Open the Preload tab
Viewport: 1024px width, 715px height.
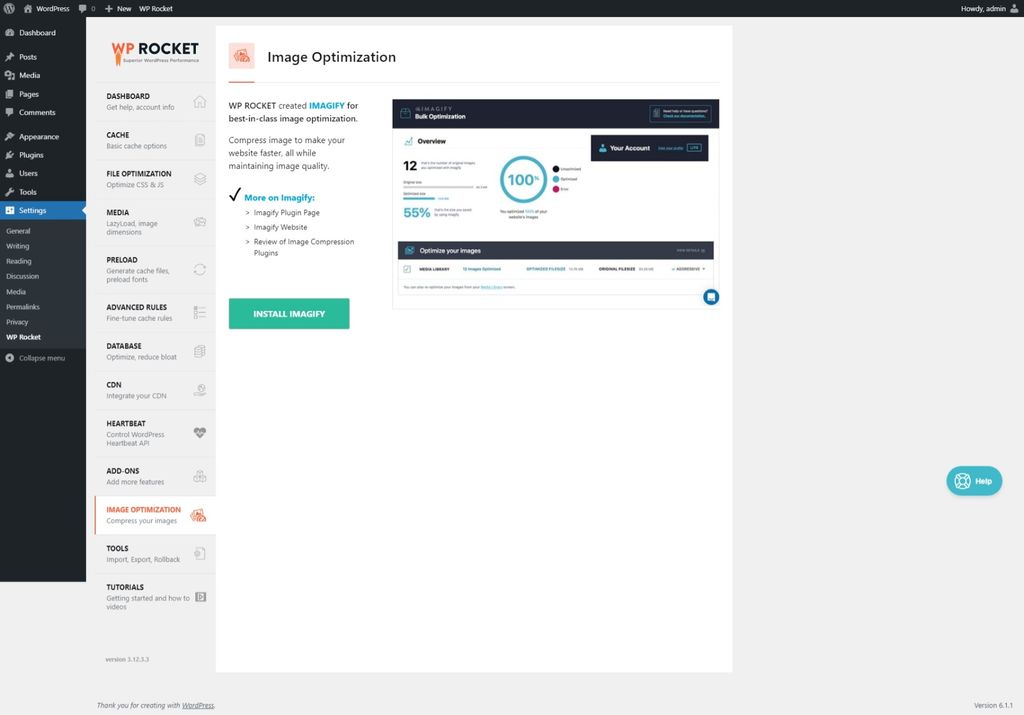click(x=155, y=269)
